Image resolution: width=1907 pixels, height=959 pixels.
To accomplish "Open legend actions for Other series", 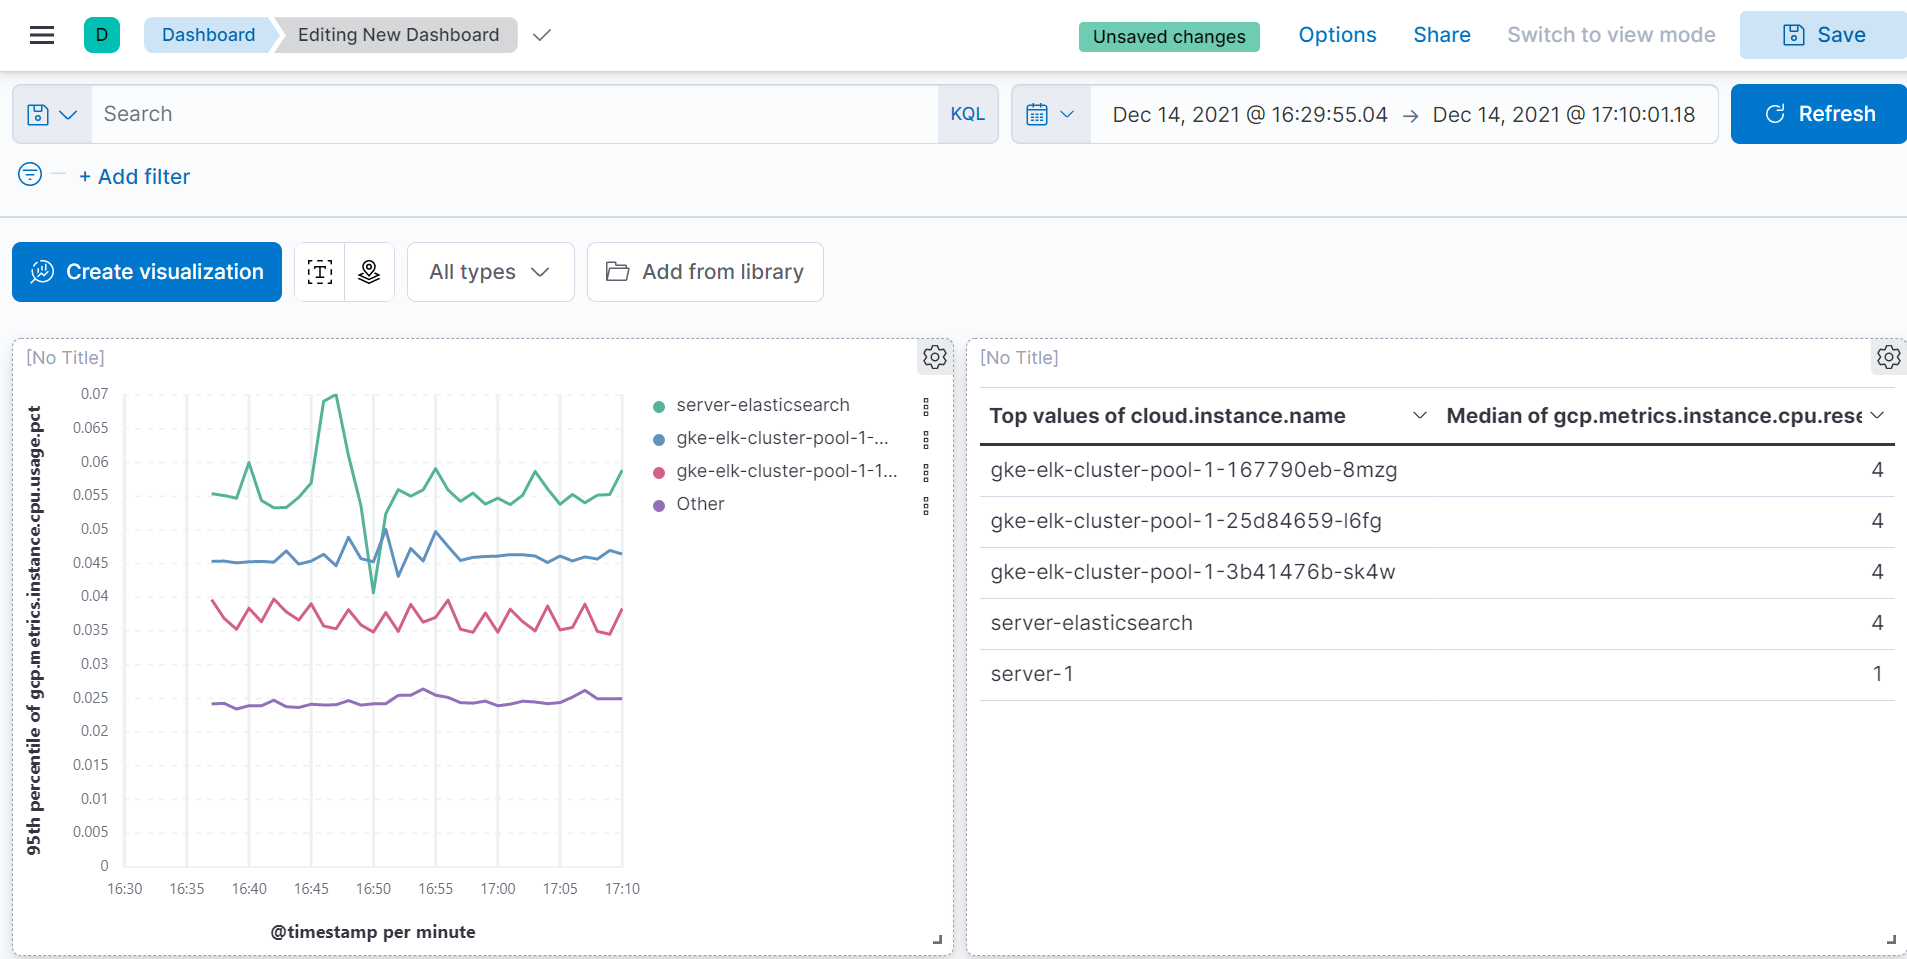I will pos(926,506).
